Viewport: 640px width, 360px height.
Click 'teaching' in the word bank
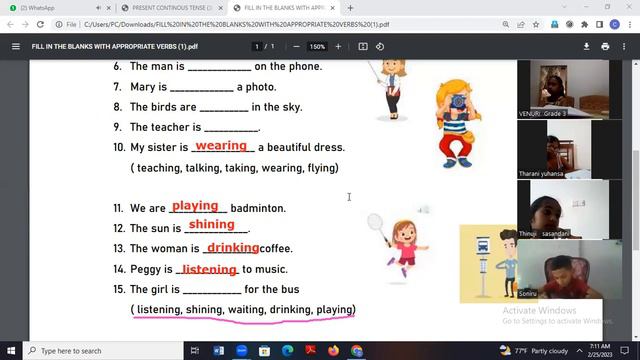(159, 168)
